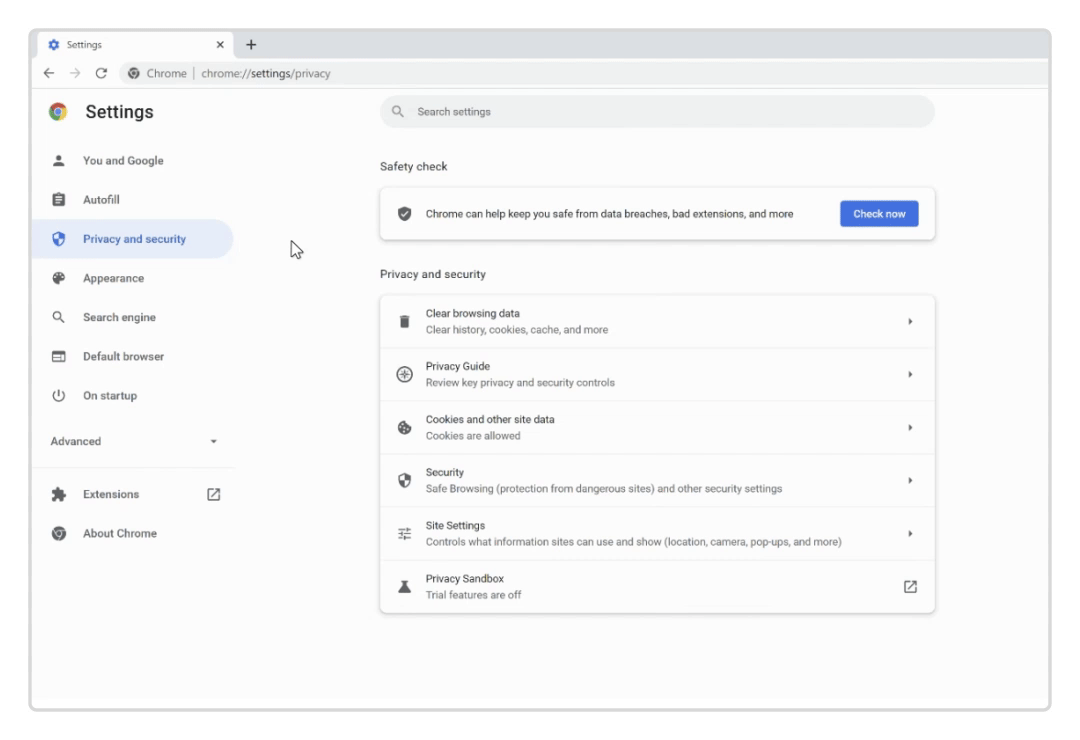Click the Check now button
1080x740 pixels.
coord(878,213)
